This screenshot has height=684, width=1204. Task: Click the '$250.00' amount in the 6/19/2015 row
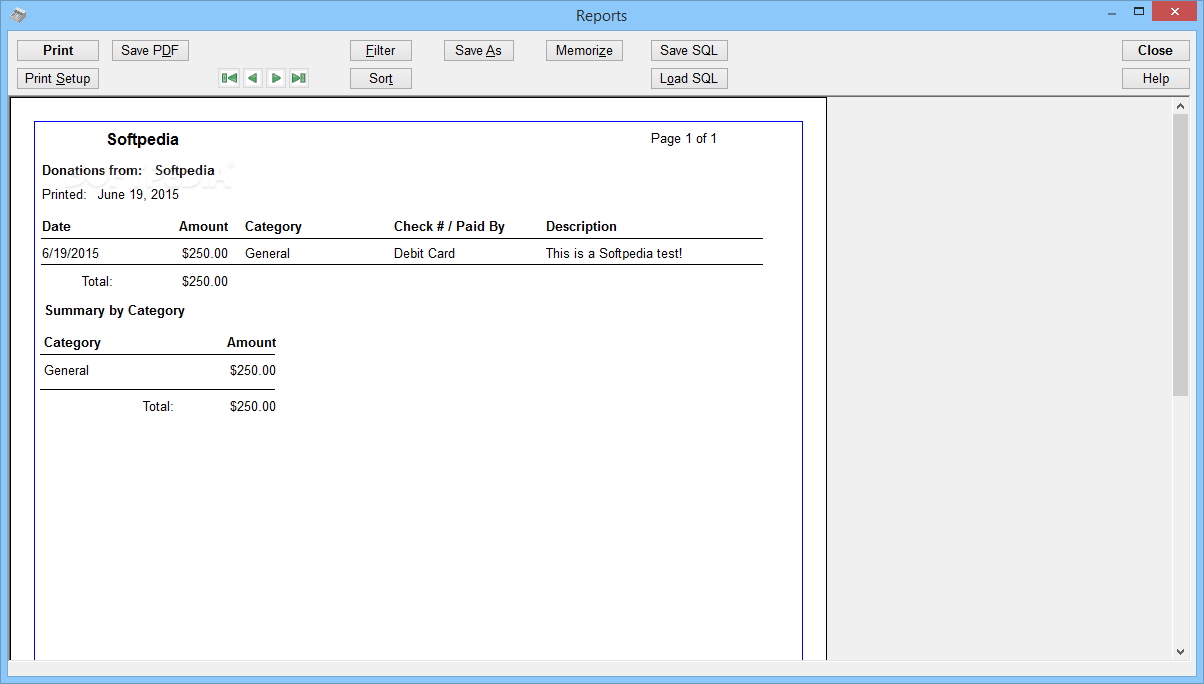coord(205,254)
